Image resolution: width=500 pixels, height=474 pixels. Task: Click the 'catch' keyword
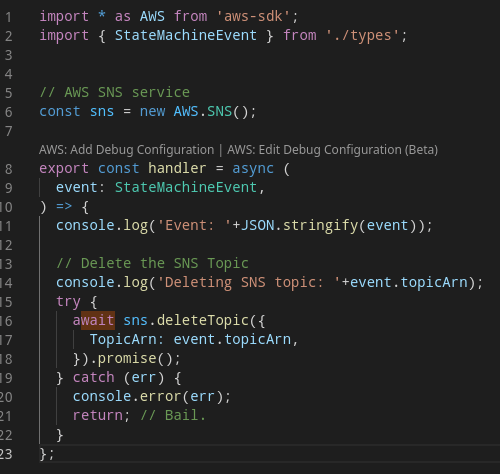click(94, 378)
